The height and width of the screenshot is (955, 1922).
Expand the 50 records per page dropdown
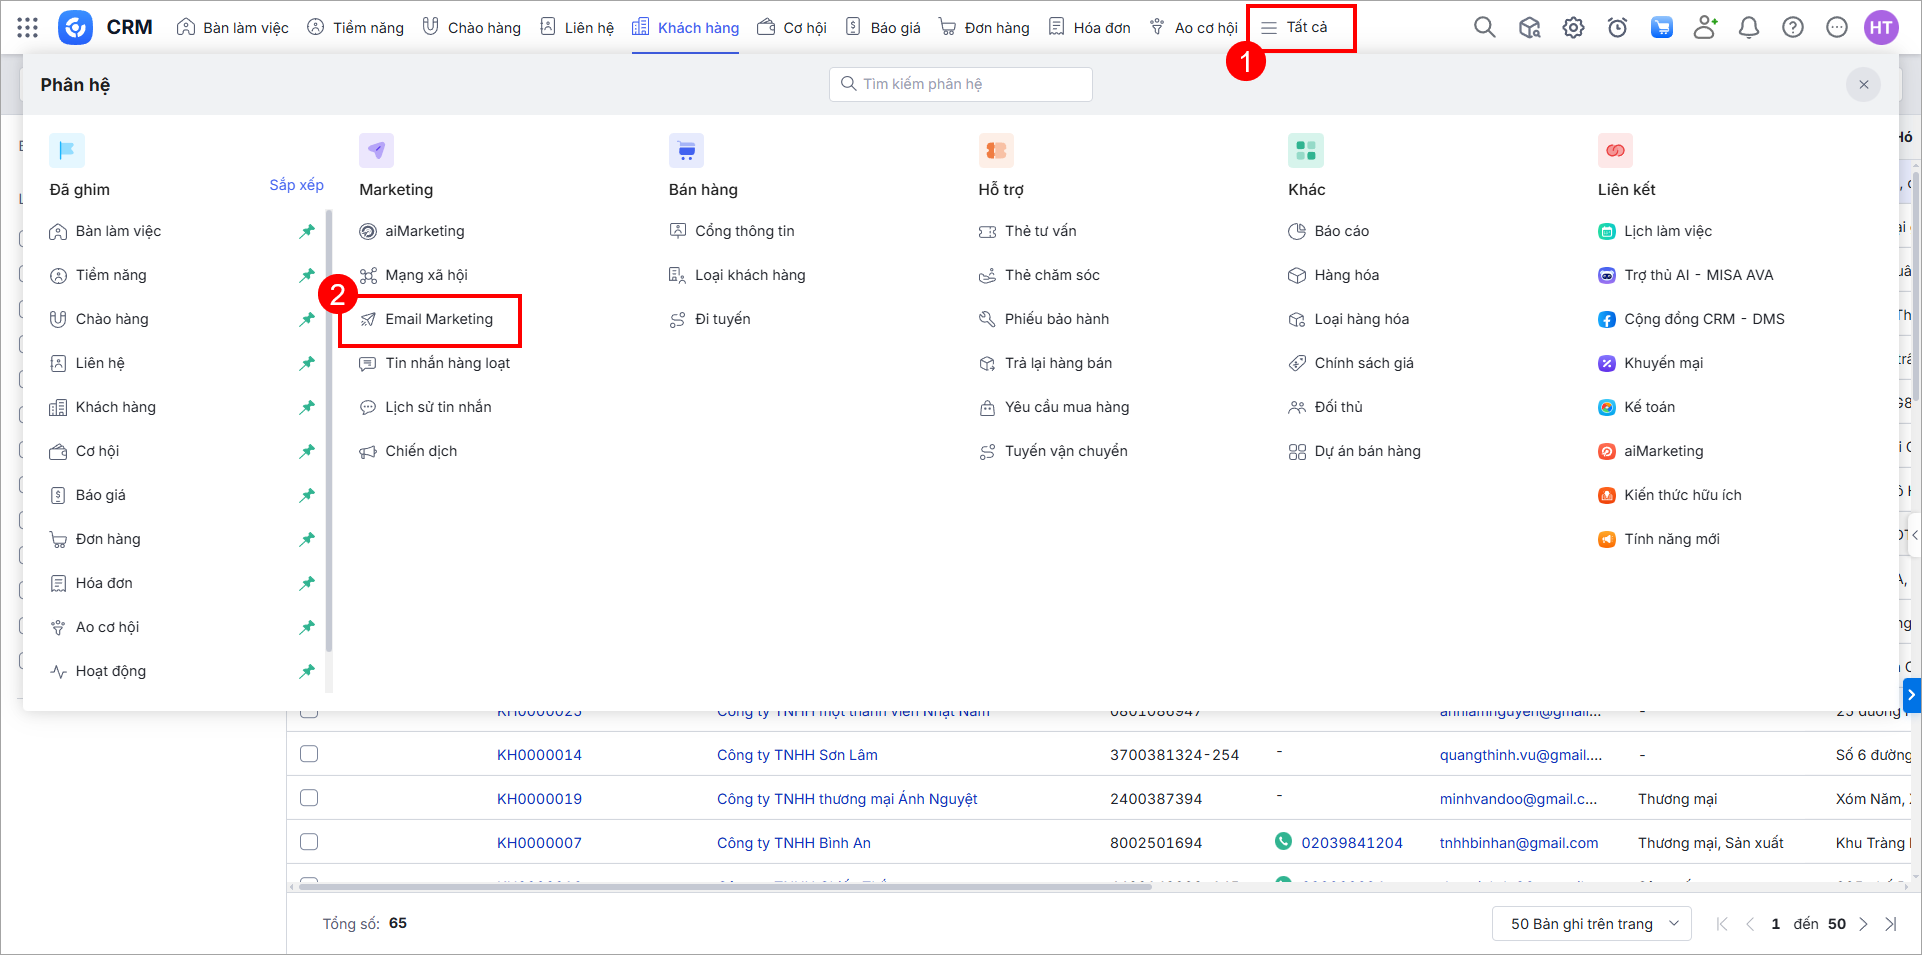1591,924
